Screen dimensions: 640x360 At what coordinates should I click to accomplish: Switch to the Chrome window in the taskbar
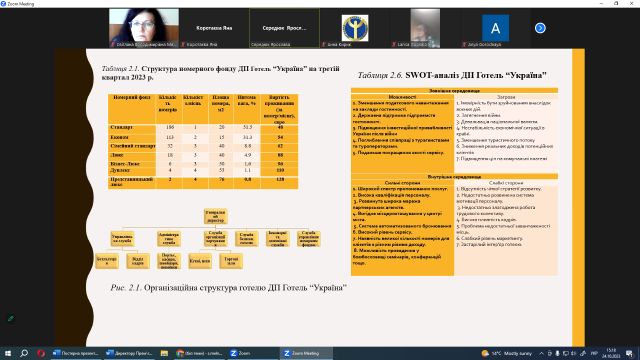coord(199,353)
